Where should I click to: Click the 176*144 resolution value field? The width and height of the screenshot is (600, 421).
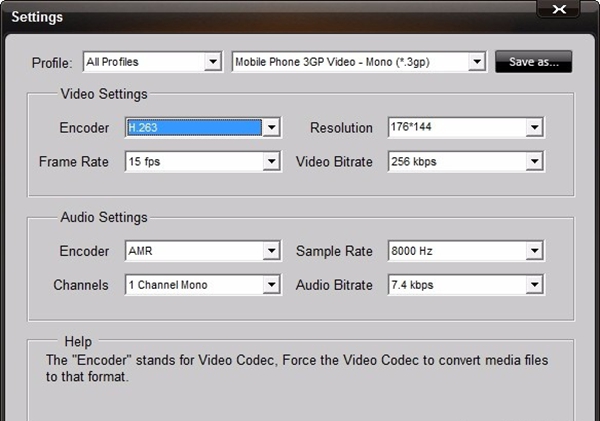point(457,127)
